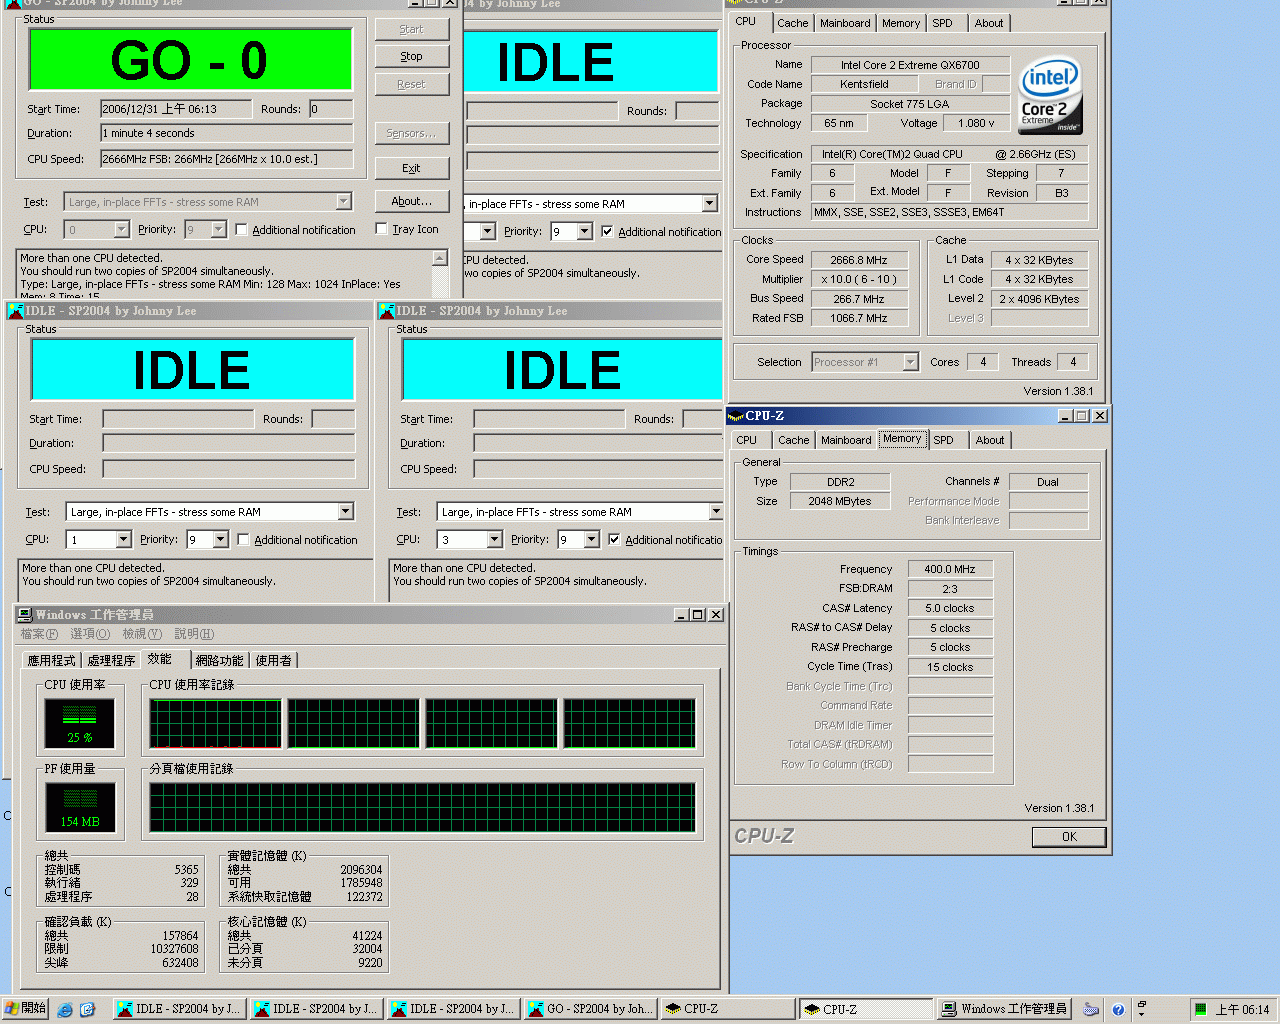Open Test dropdown in CPU 3 IDLE window
This screenshot has width=1280, height=1024.
(715, 512)
